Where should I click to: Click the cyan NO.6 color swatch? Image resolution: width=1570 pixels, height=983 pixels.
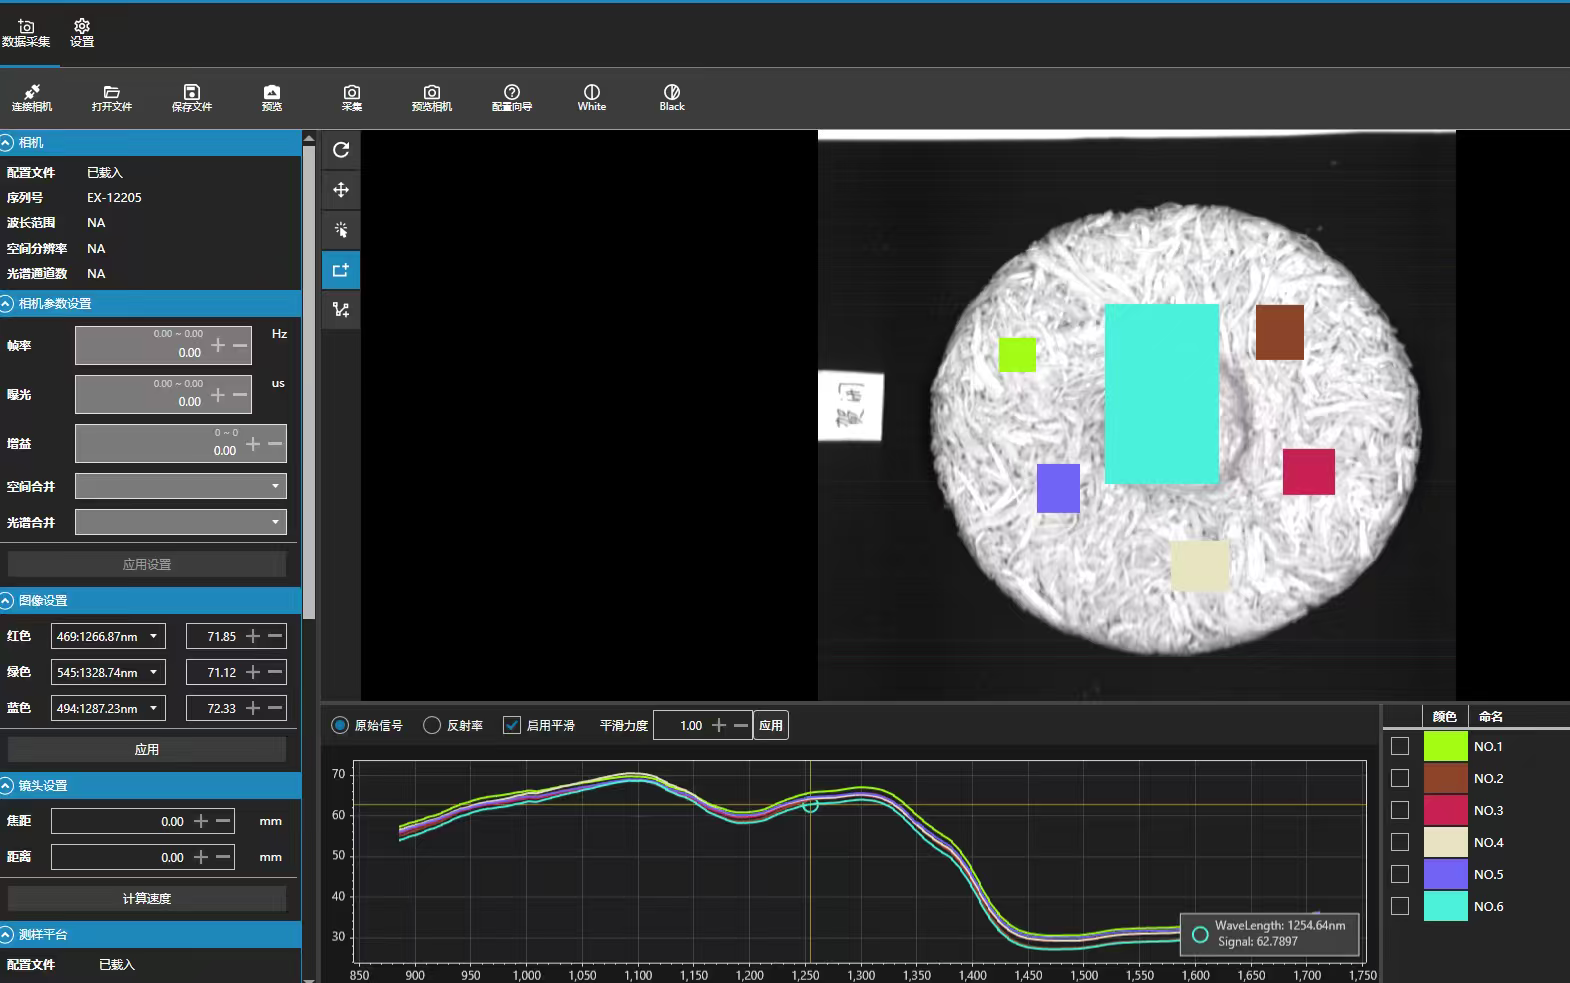1445,906
